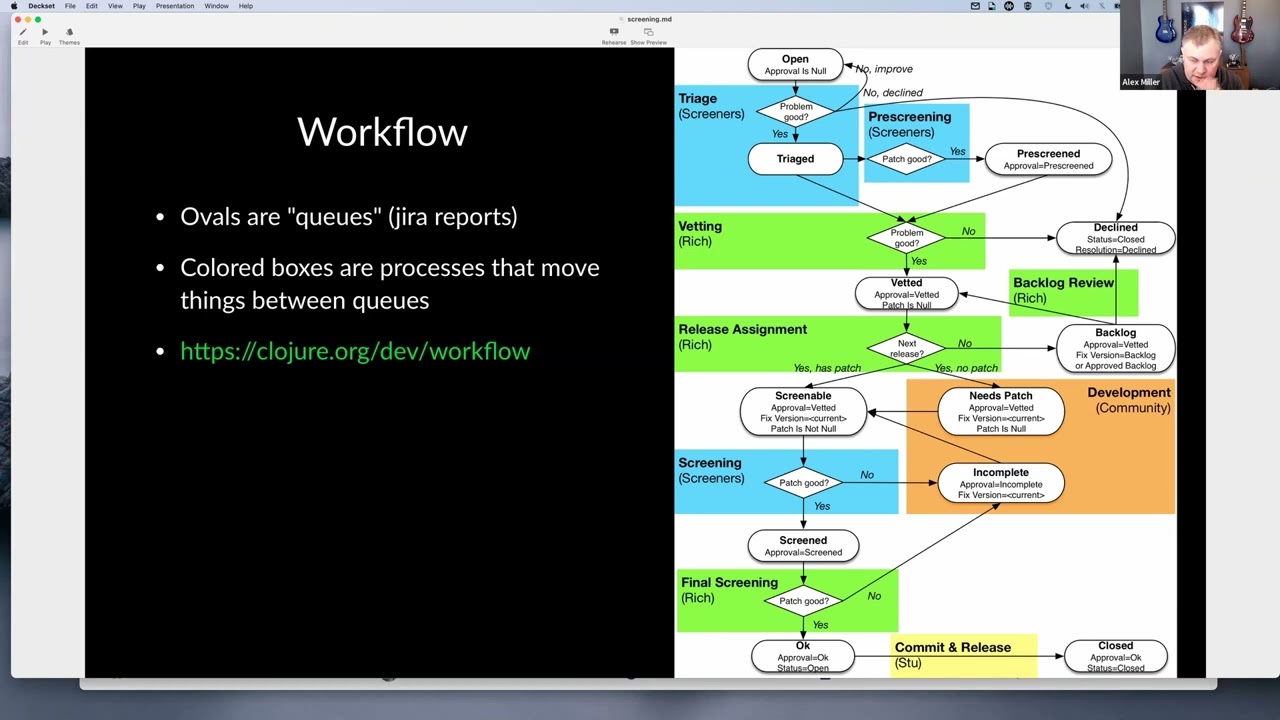
Task: Click the light shield menu bar icon
Action: [x=1047, y=6]
